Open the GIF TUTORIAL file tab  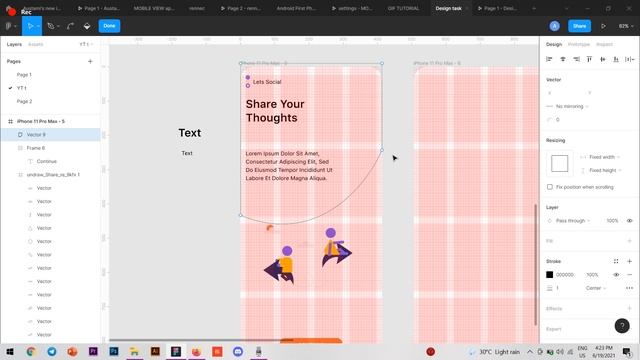(403, 8)
